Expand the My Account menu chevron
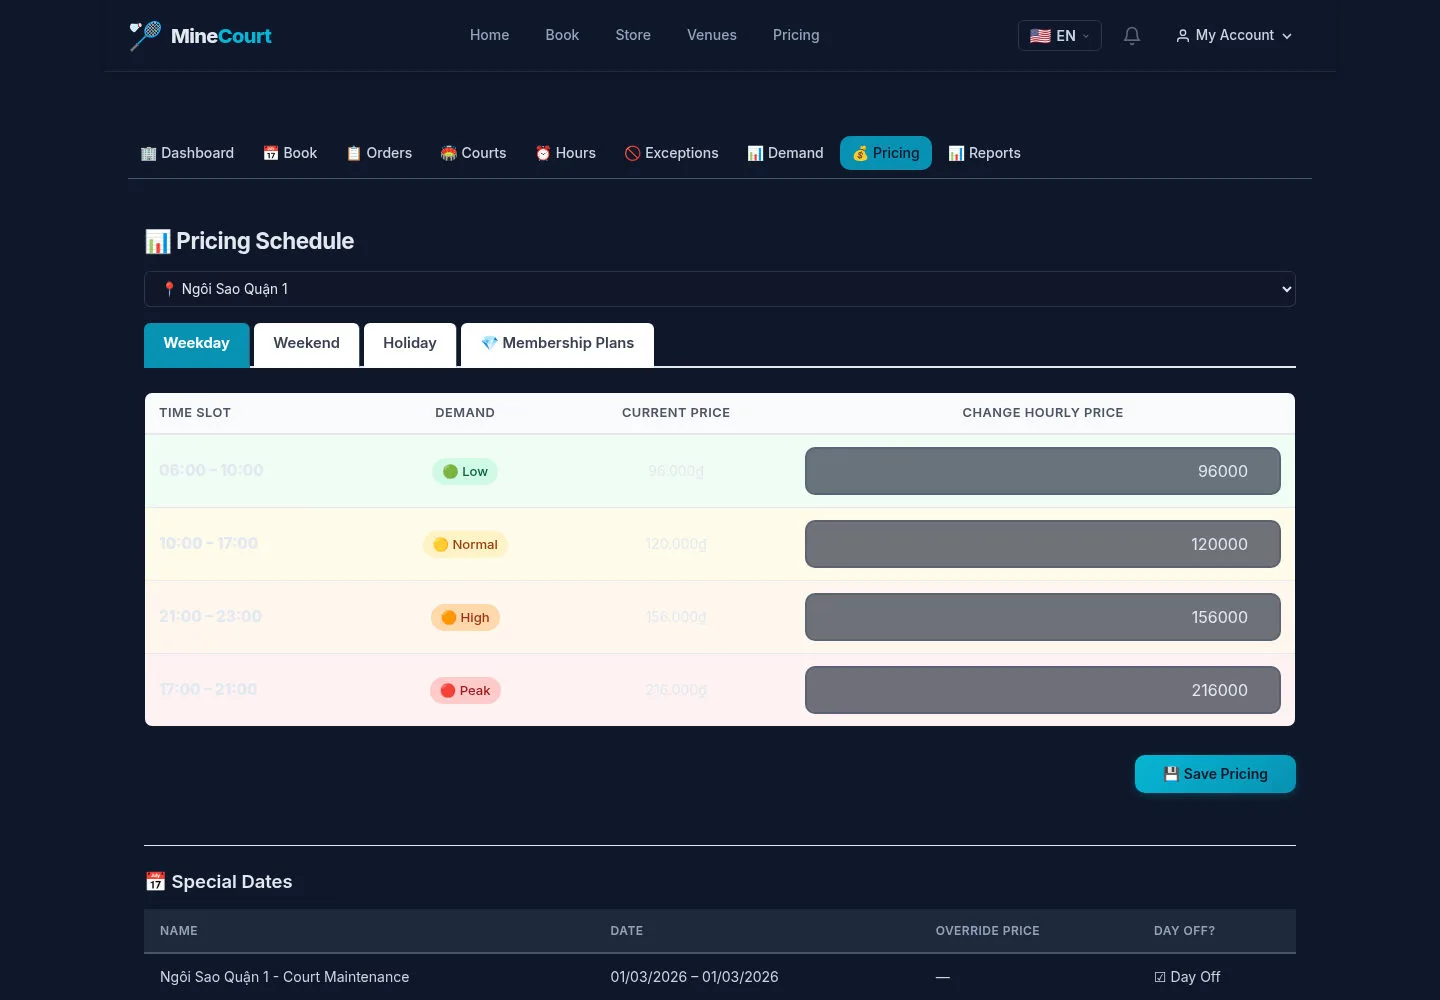The width and height of the screenshot is (1440, 1000). pos(1287,36)
